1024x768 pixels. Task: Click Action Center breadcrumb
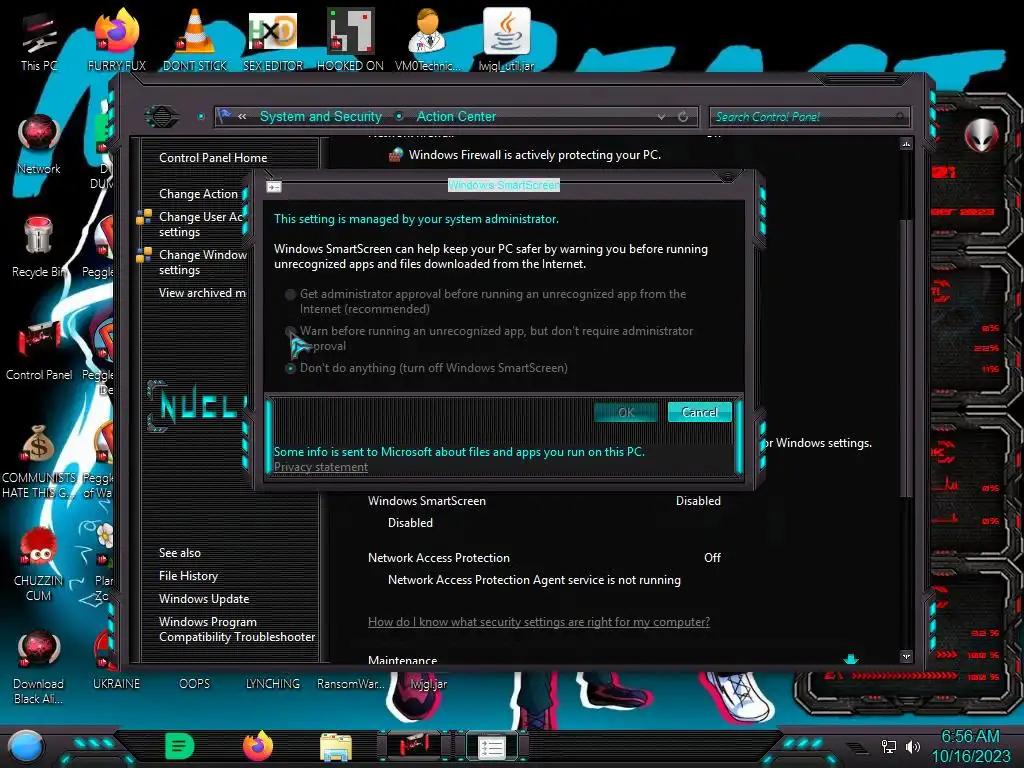456,116
